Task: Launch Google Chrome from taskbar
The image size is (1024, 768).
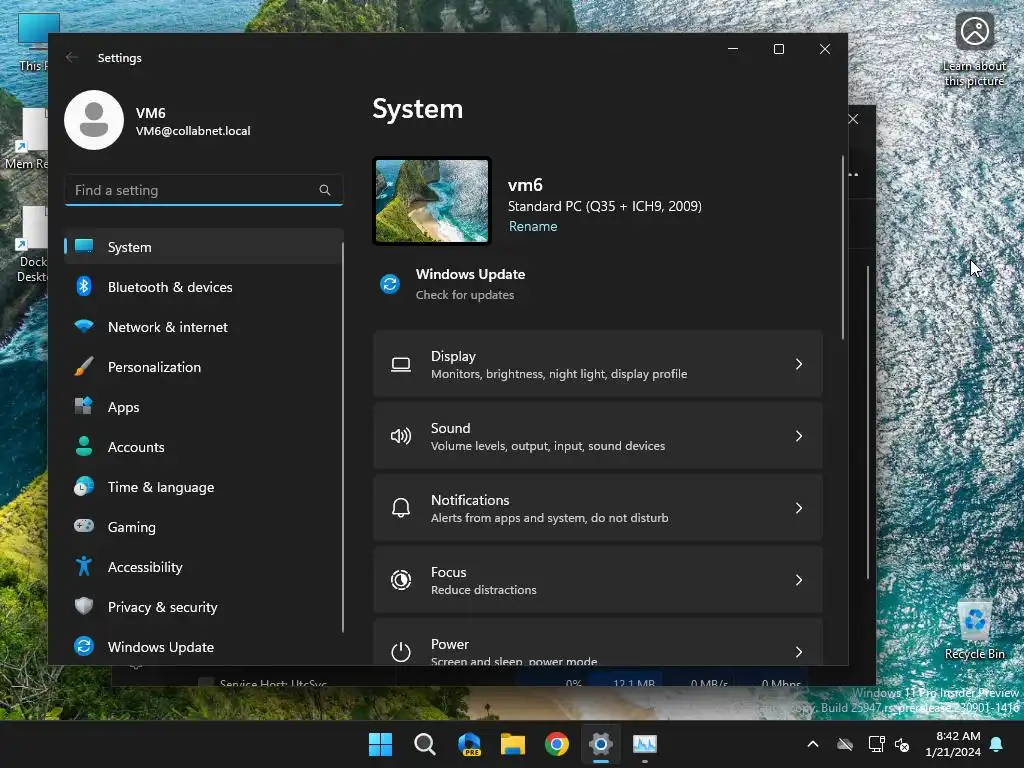Action: 557,744
